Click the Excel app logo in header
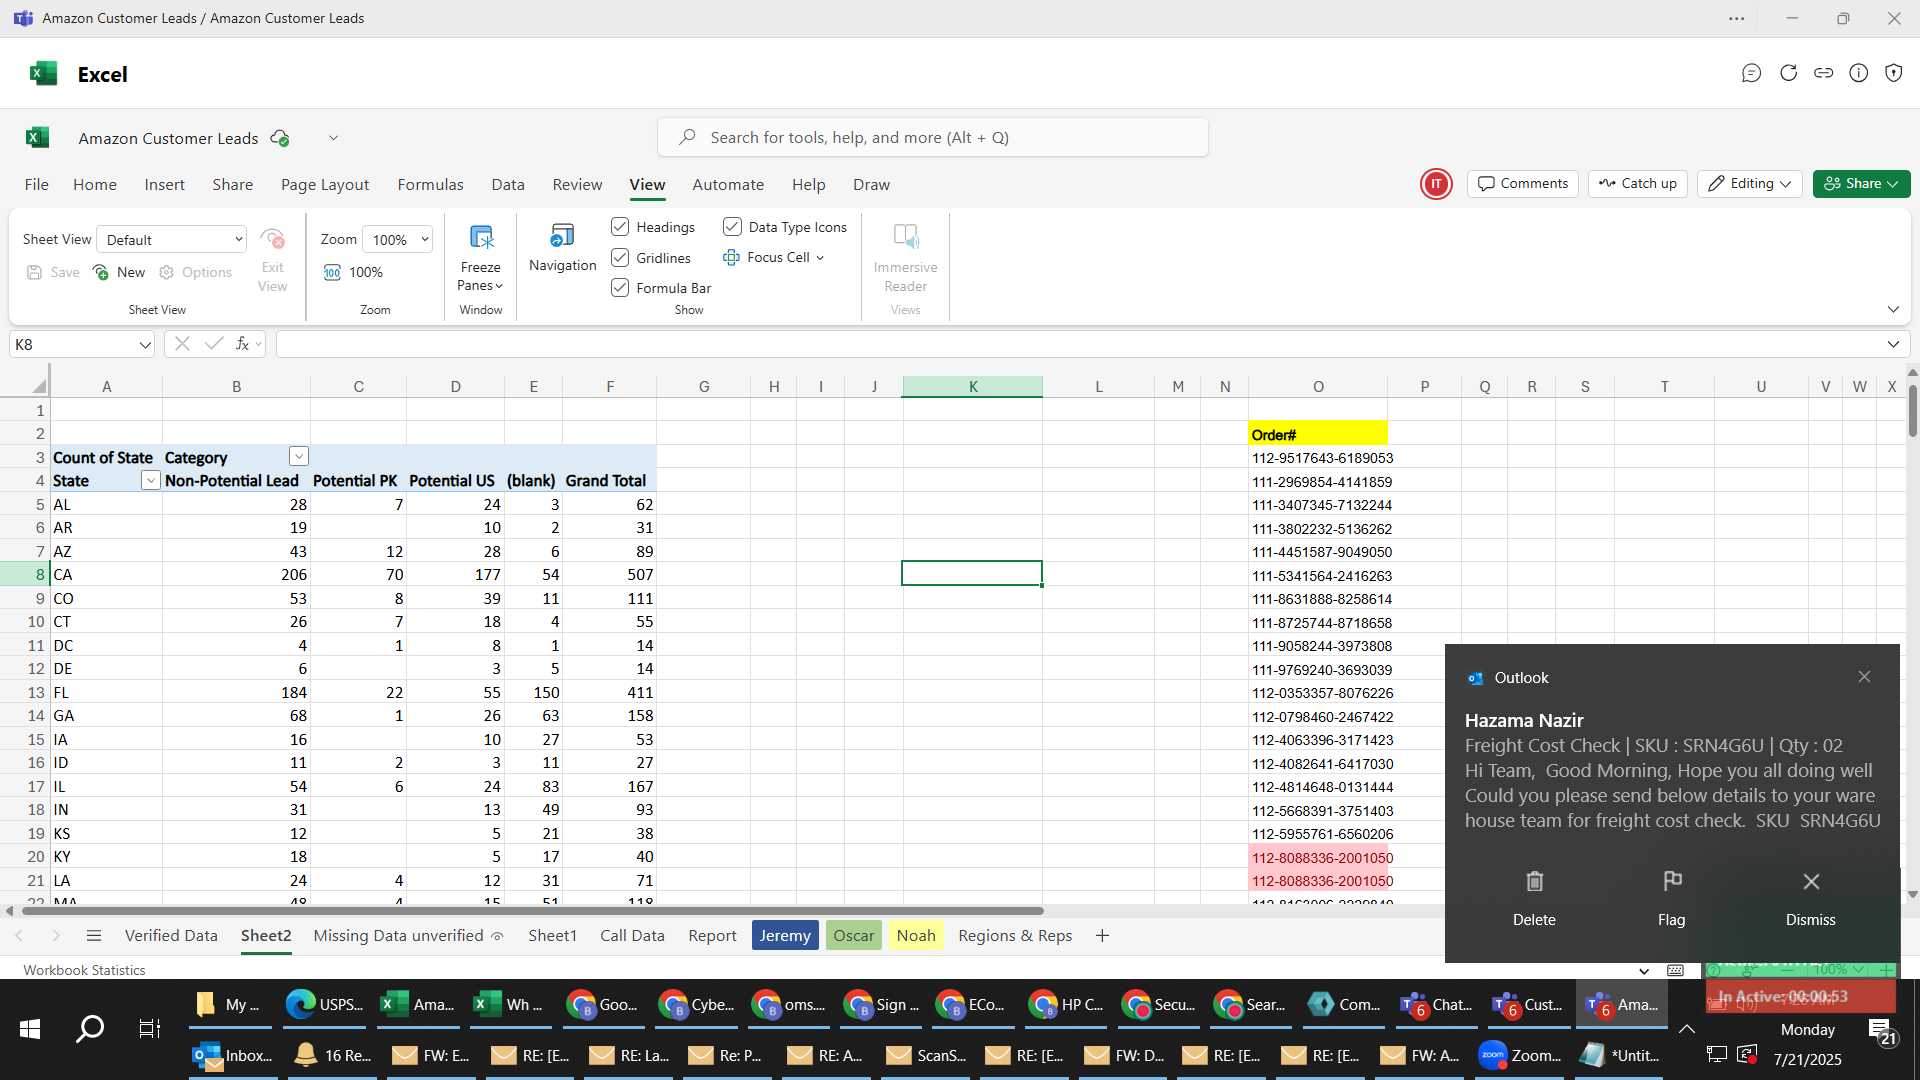 point(43,74)
